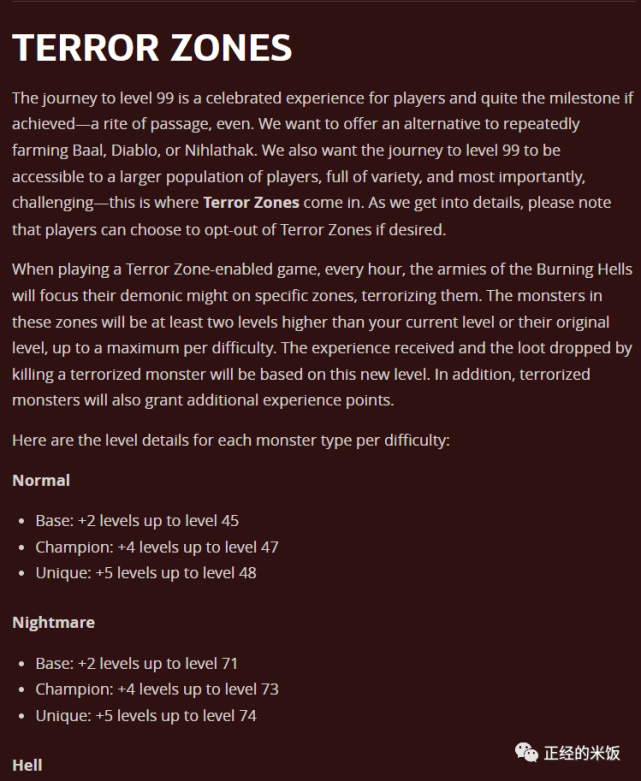
Task: Select the Hell difficulty heading
Action: pyautogui.click(x=28, y=765)
